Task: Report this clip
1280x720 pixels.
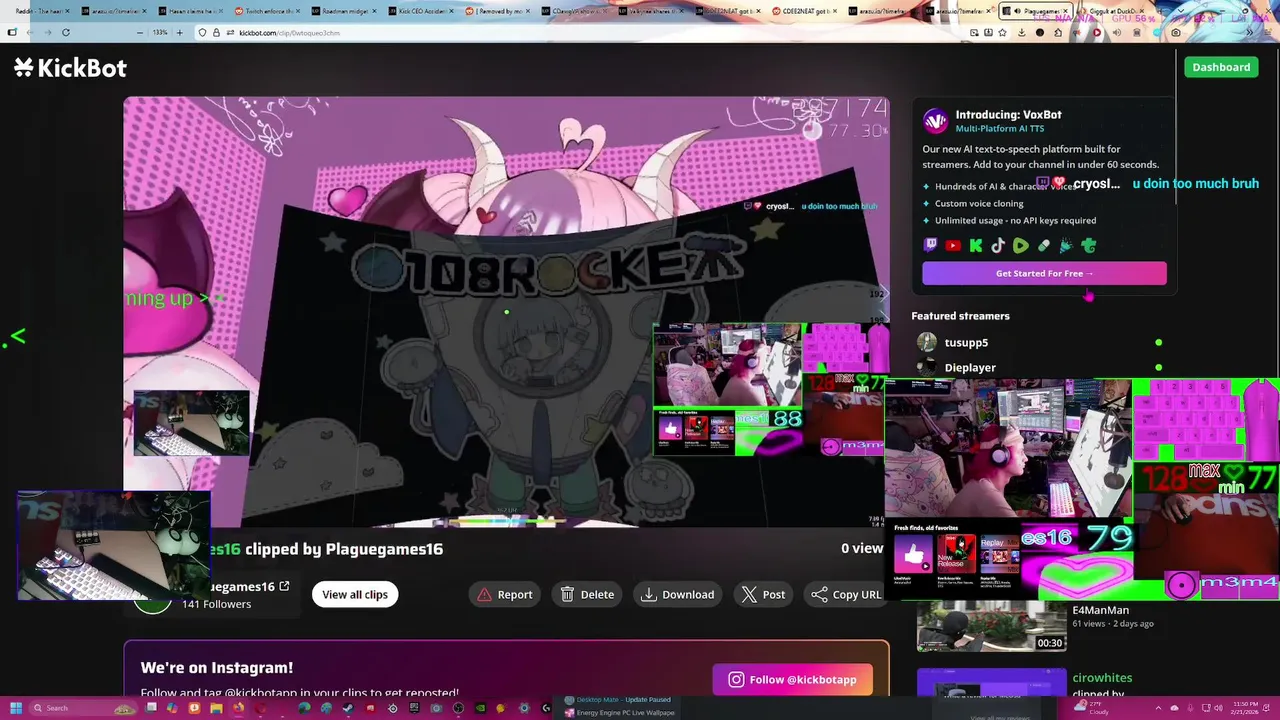Action: tap(505, 594)
